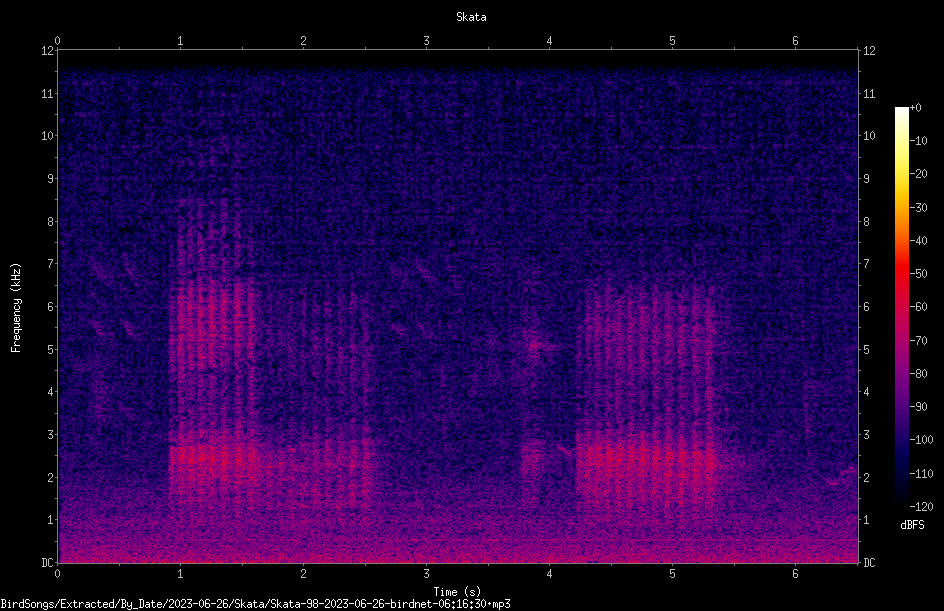Click the '7' tick on left frequency axis
944x611 pixels.
51,264
